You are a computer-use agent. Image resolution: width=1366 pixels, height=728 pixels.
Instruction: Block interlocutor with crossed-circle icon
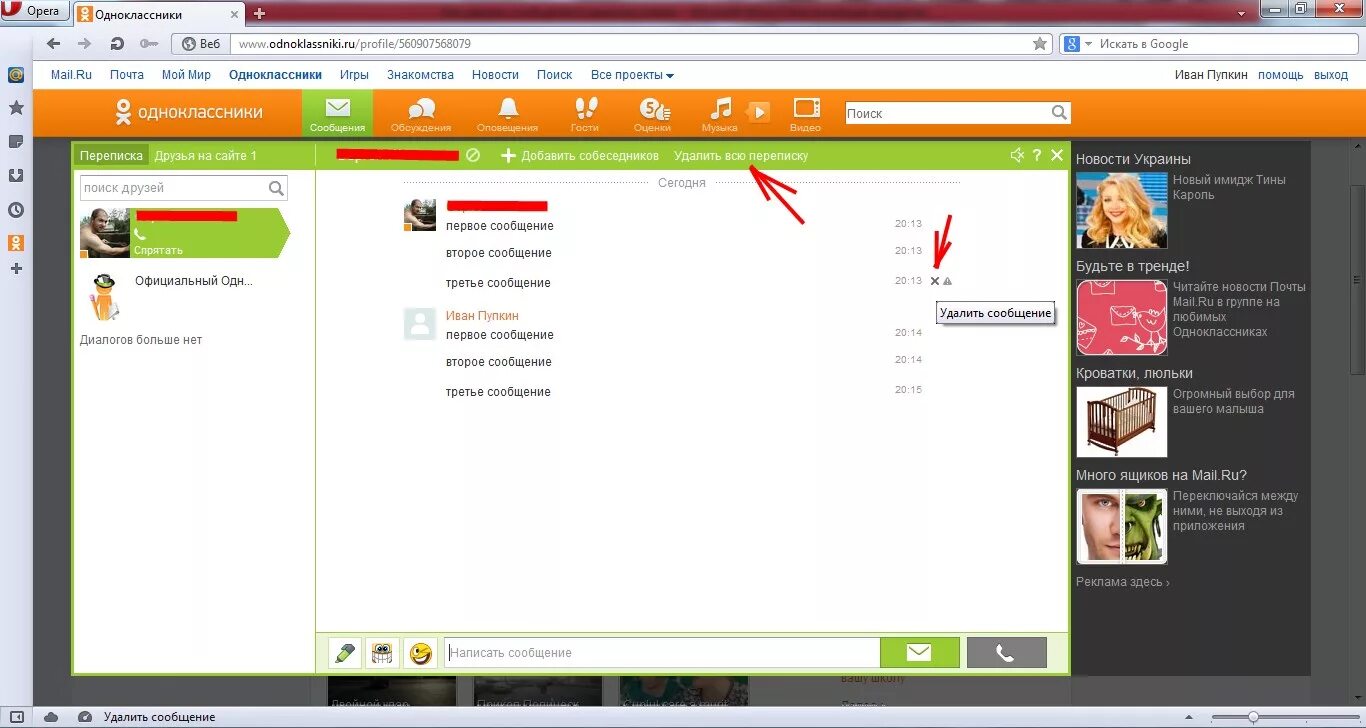tap(473, 155)
